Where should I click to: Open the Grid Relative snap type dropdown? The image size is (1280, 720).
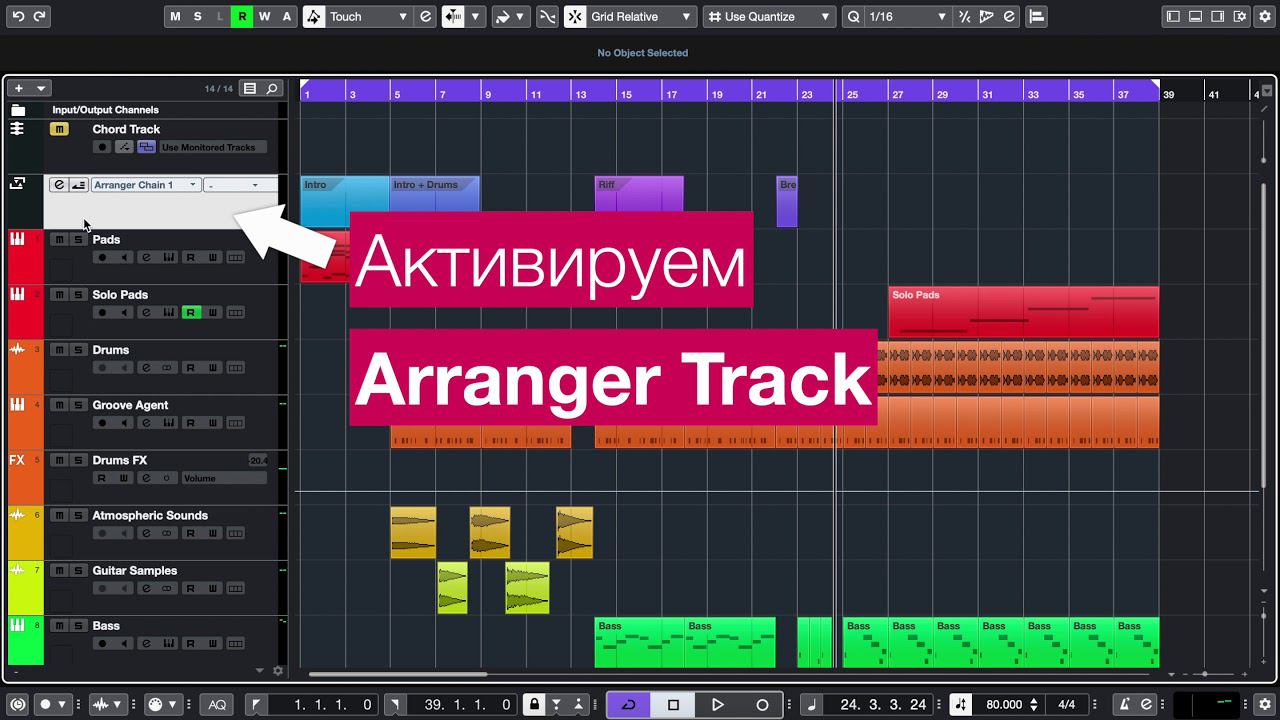641,17
